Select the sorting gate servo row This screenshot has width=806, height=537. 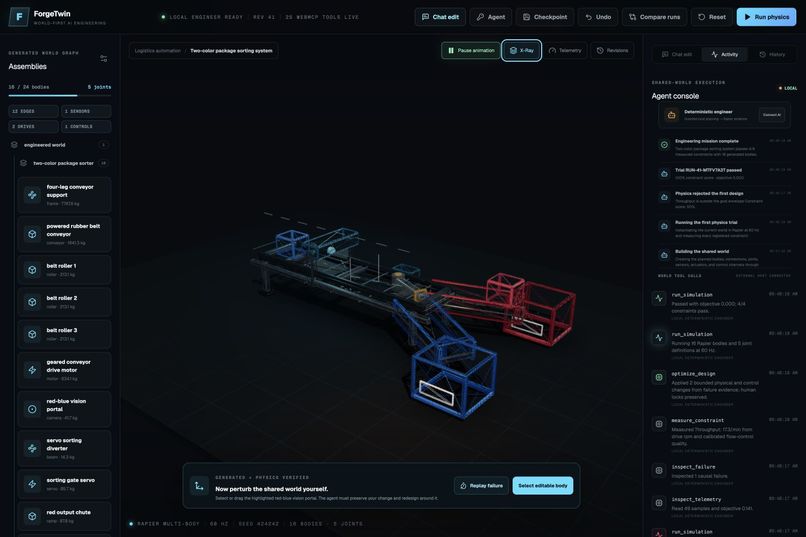(64, 484)
